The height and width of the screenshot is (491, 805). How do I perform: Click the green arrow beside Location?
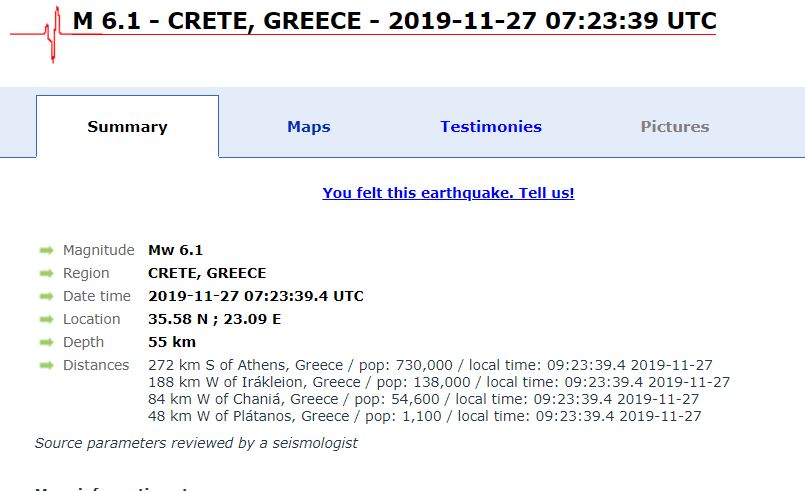click(x=46, y=319)
